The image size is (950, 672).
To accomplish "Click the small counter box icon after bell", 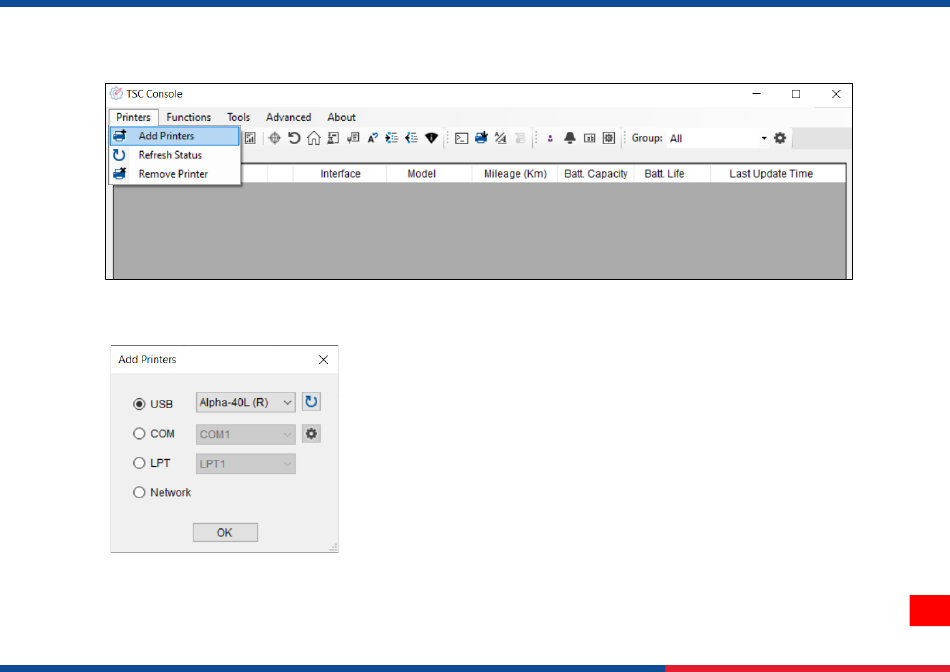I will coord(590,138).
